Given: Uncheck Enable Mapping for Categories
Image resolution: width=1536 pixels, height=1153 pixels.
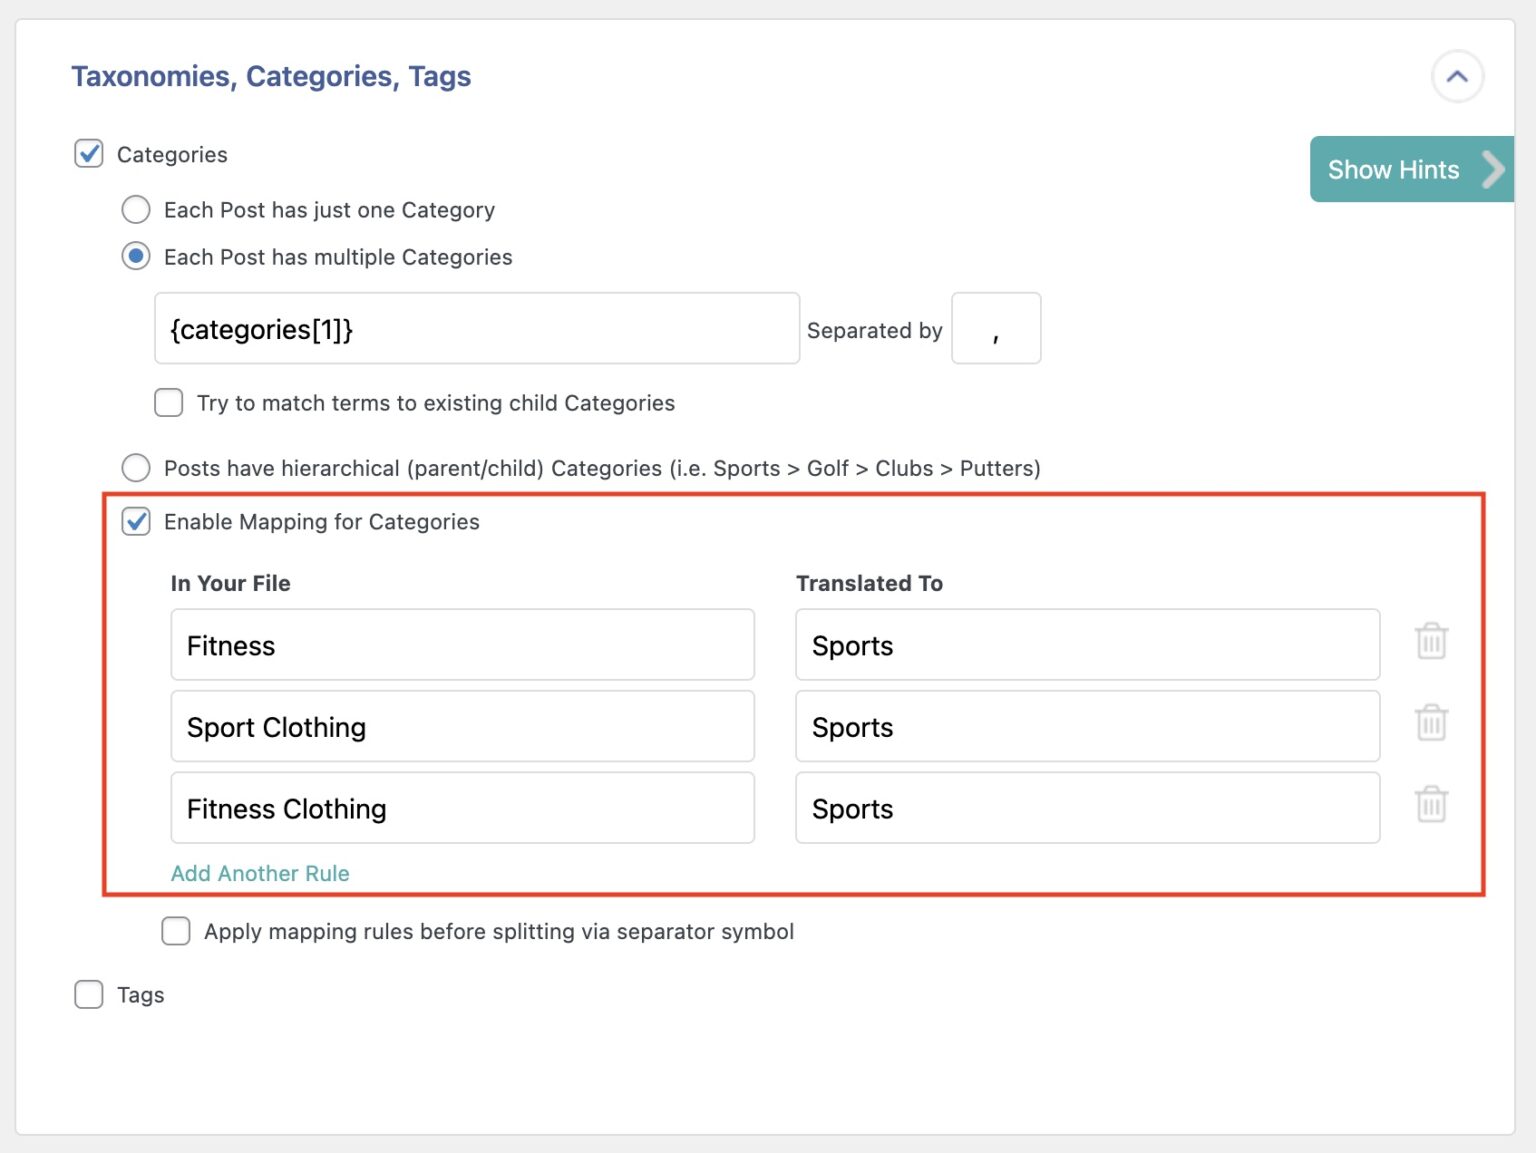Looking at the screenshot, I should tap(135, 521).
